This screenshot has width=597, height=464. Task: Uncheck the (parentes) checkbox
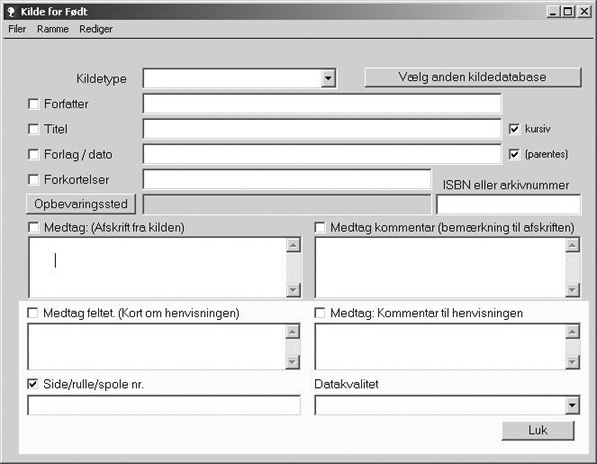(x=514, y=154)
